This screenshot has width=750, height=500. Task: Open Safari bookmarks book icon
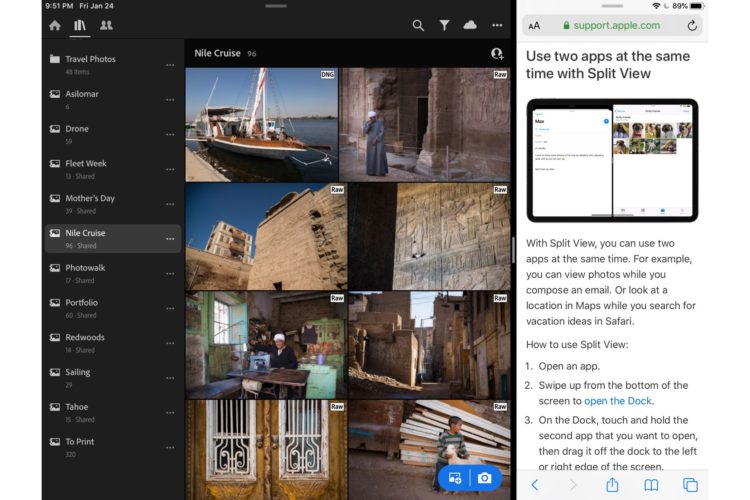pyautogui.click(x=651, y=485)
